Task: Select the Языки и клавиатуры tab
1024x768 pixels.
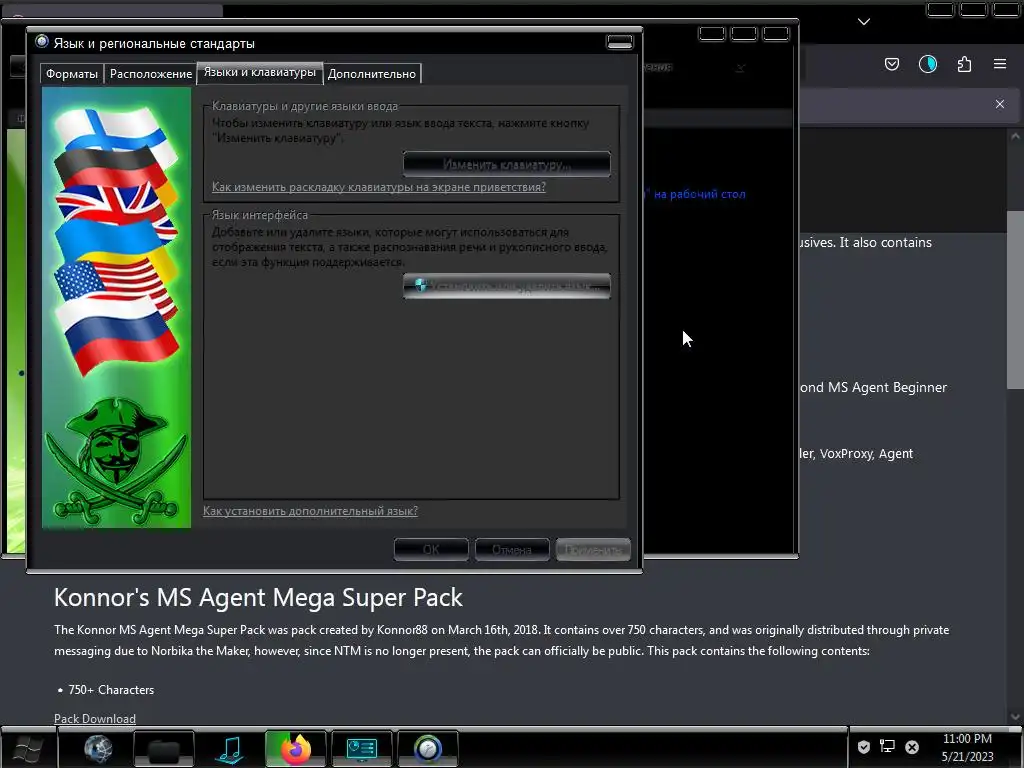Action: click(259, 72)
